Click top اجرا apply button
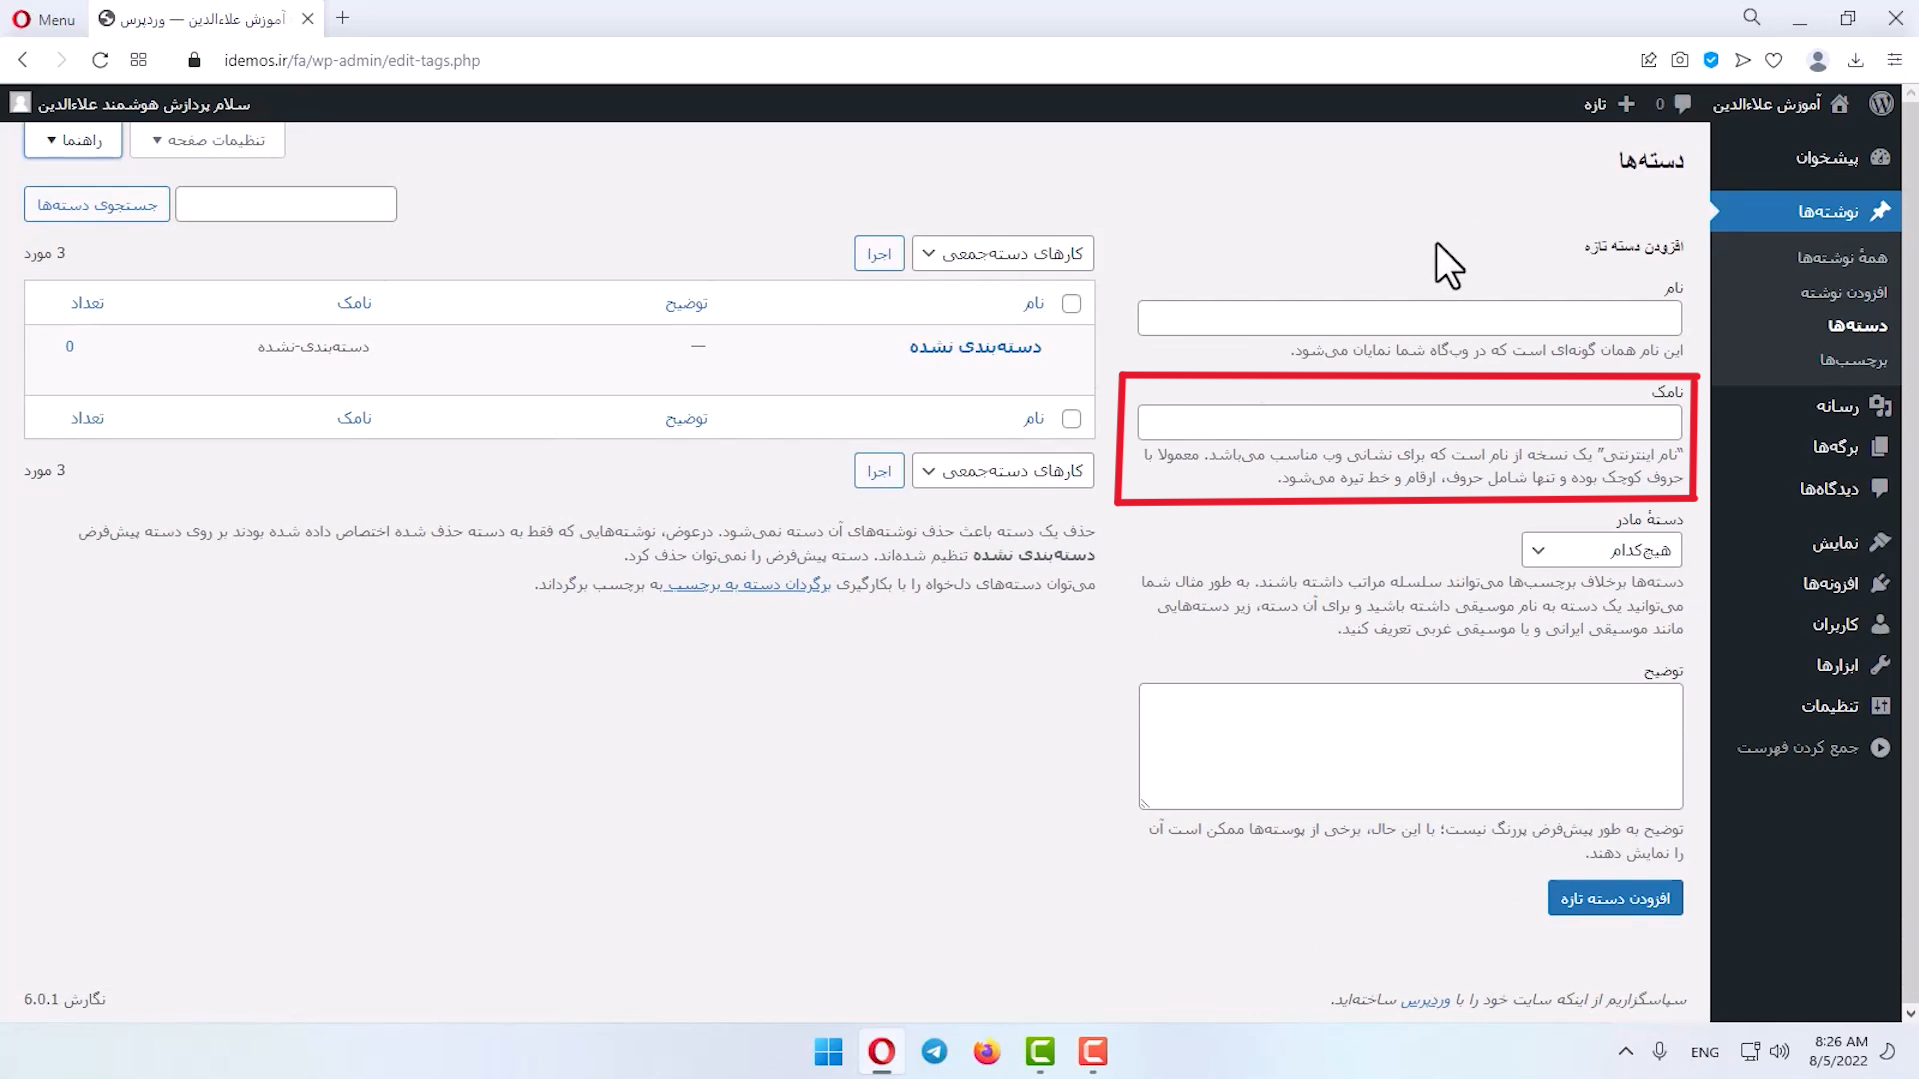The image size is (1919, 1079). tap(879, 253)
